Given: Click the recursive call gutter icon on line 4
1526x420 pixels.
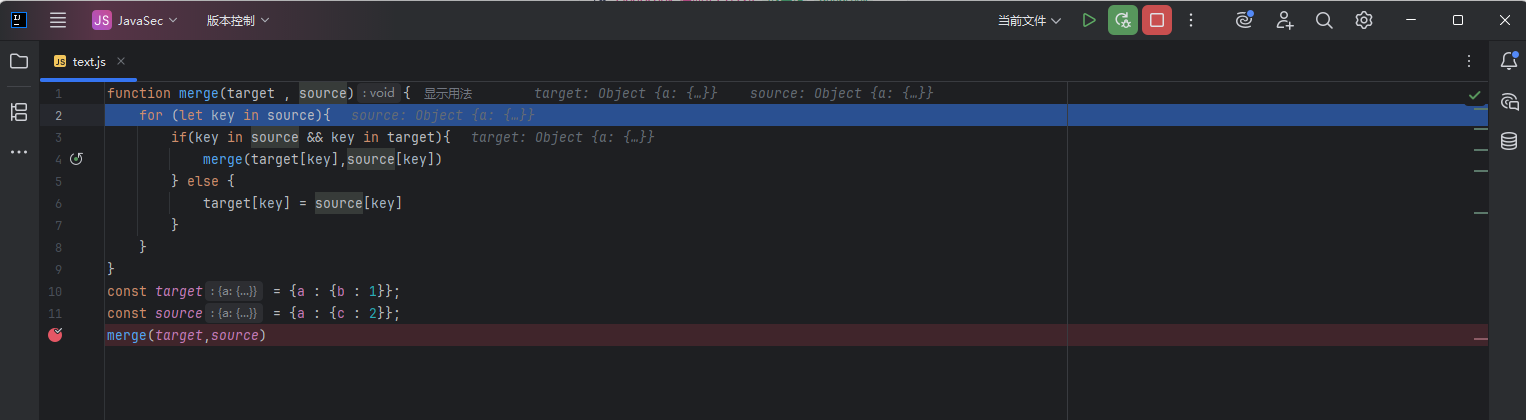Looking at the screenshot, I should [x=76, y=159].
